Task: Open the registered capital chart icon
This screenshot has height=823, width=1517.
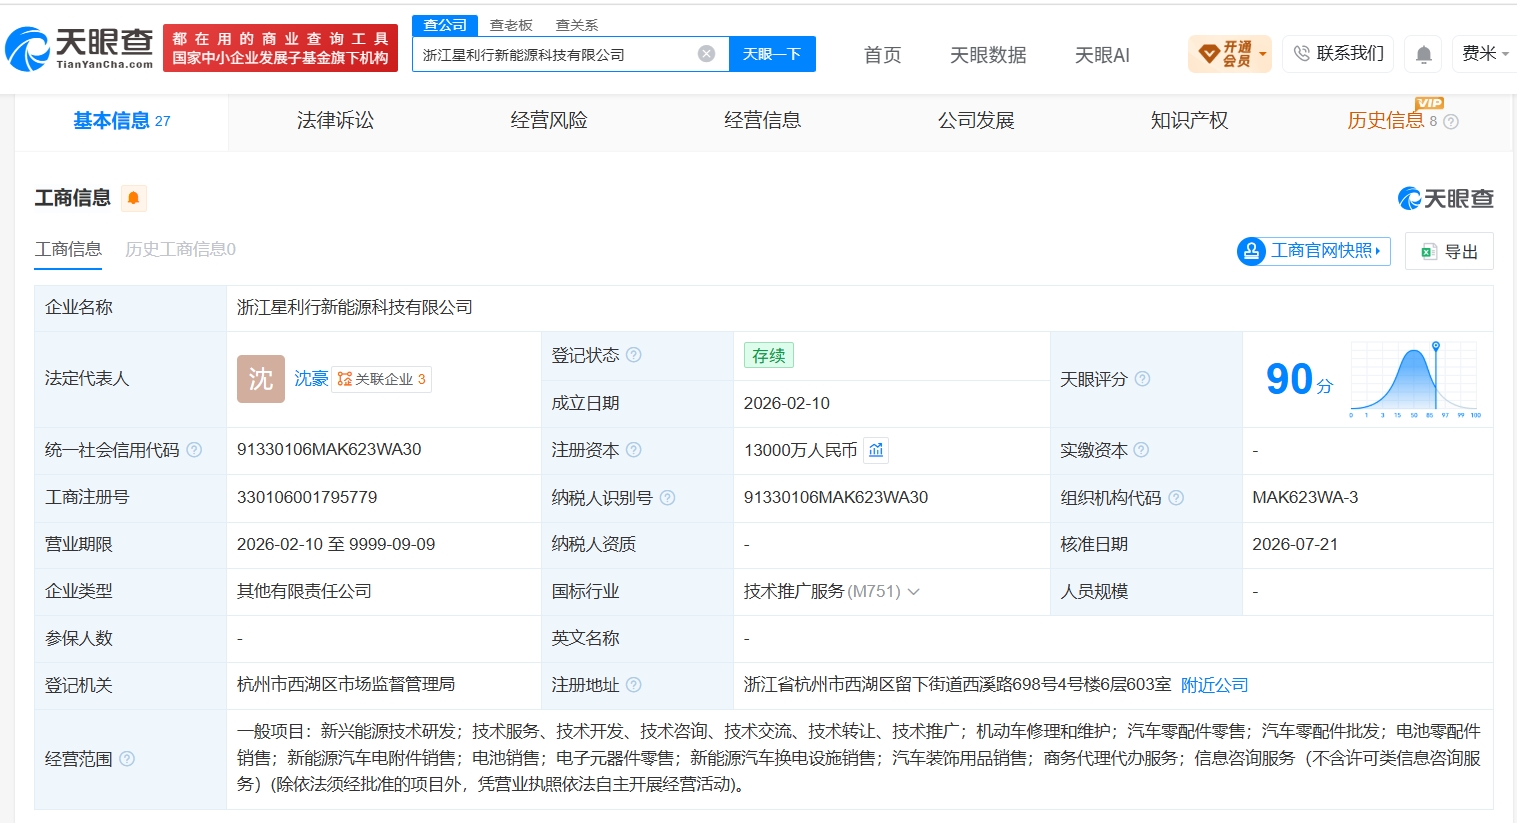Action: (876, 450)
